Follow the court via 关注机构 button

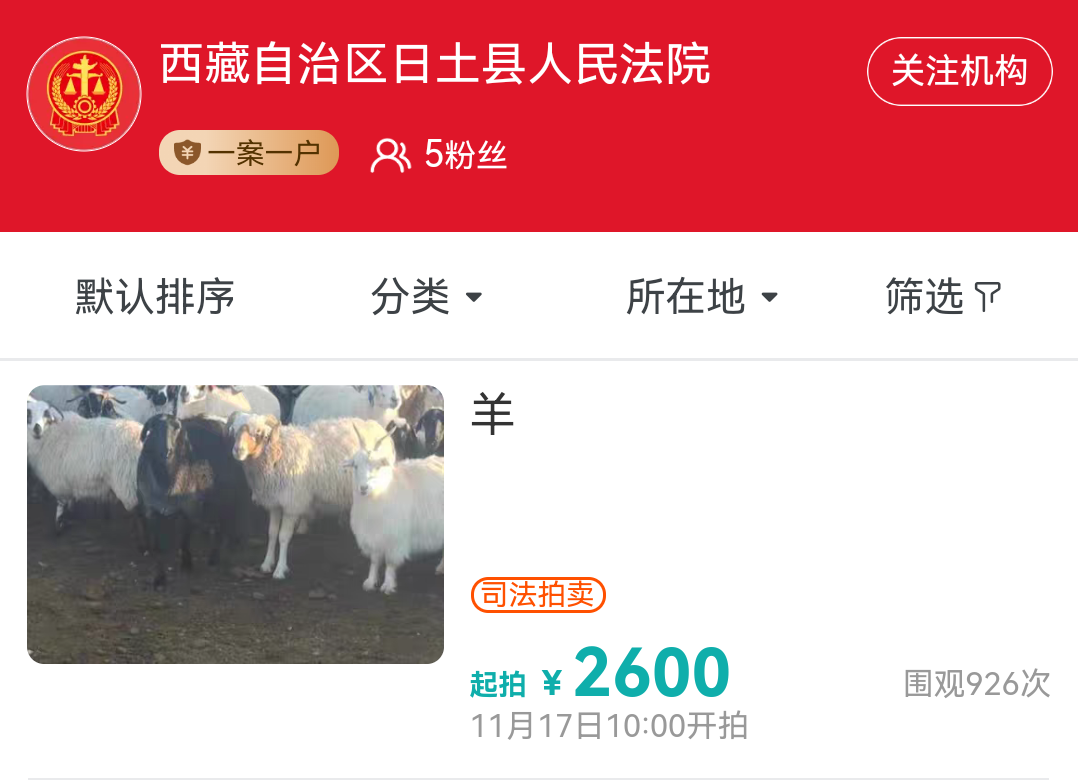[x=960, y=71]
